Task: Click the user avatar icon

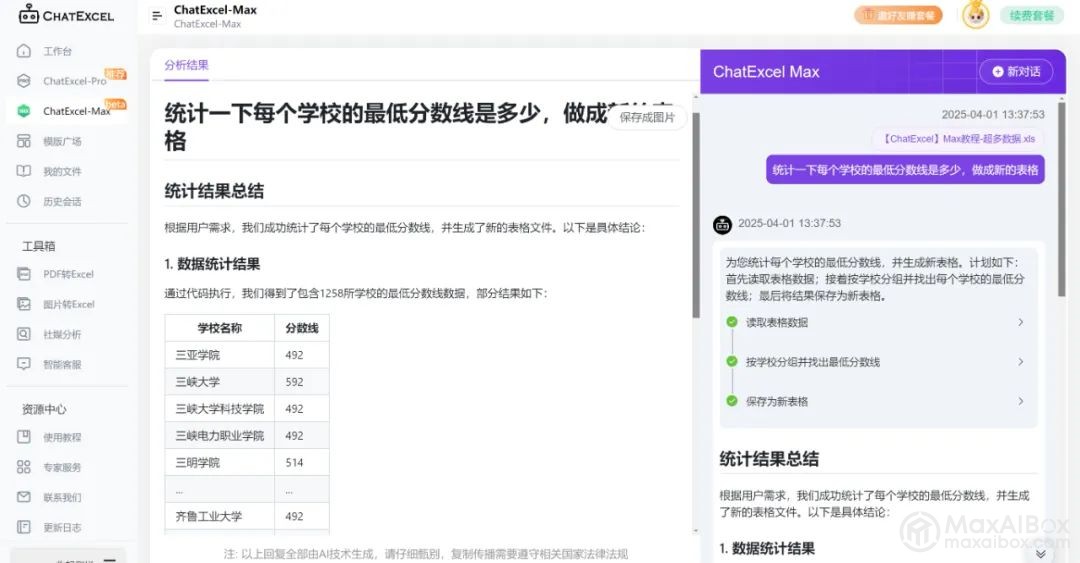Action: click(x=975, y=15)
